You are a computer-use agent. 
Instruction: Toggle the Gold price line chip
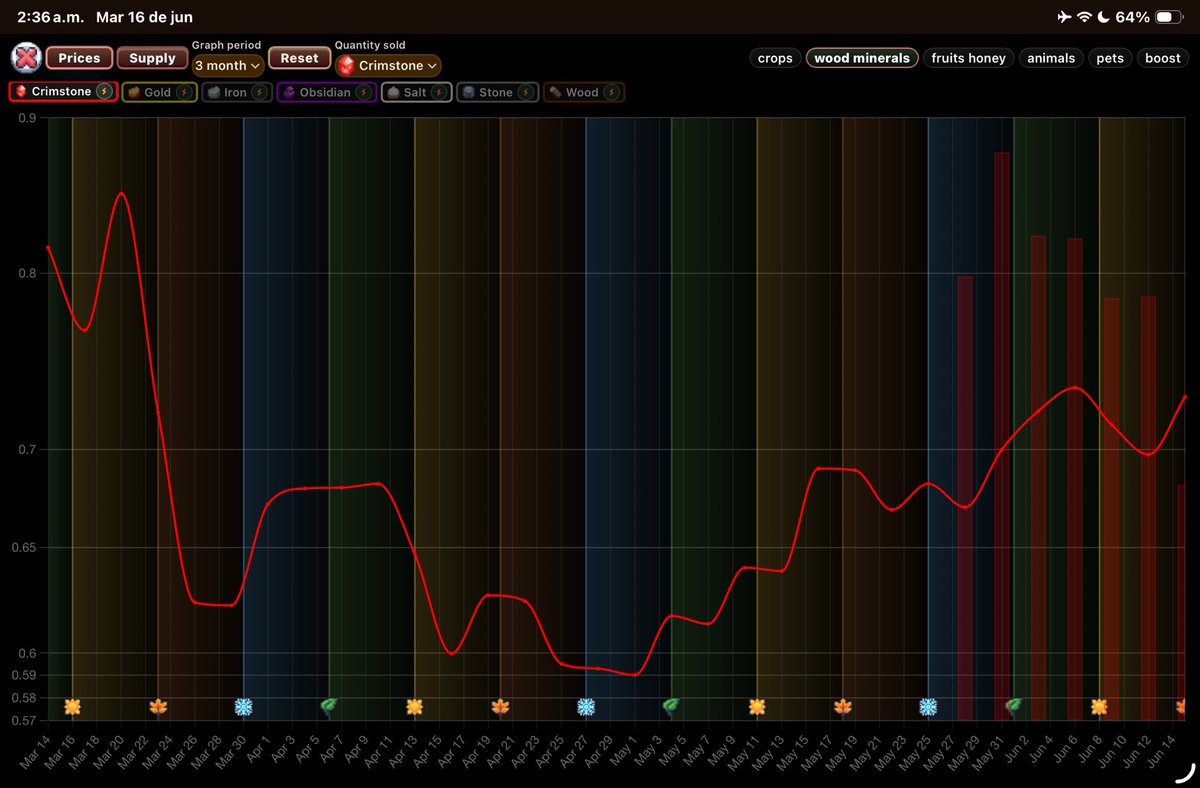point(160,92)
